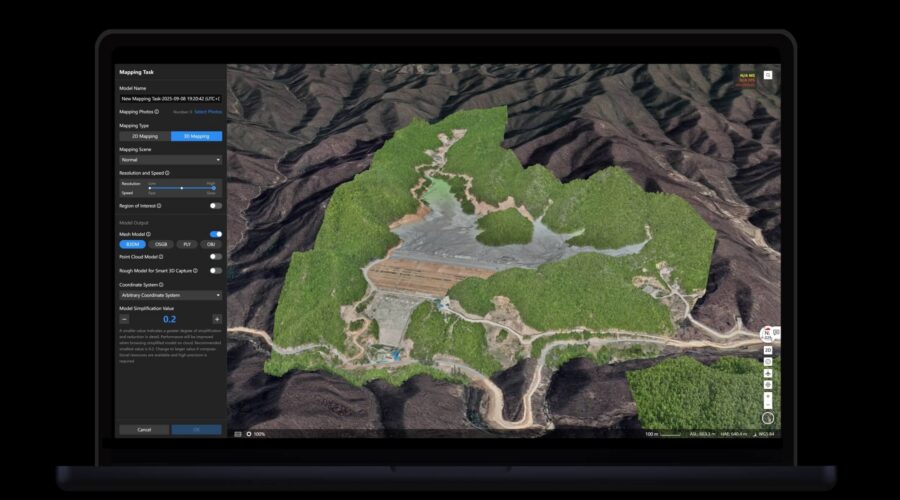Click the search icon on the map
The image size is (900, 500).
(768, 75)
